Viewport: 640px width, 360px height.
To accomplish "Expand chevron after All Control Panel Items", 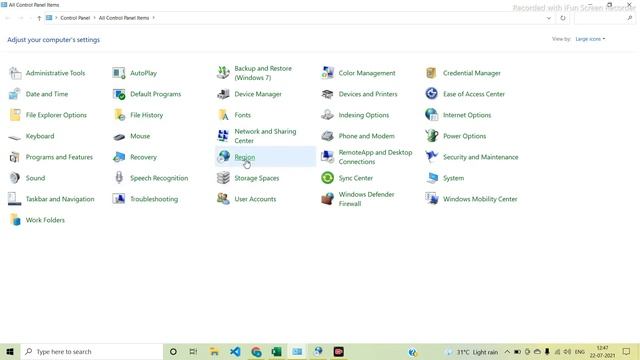I will click(x=153, y=18).
